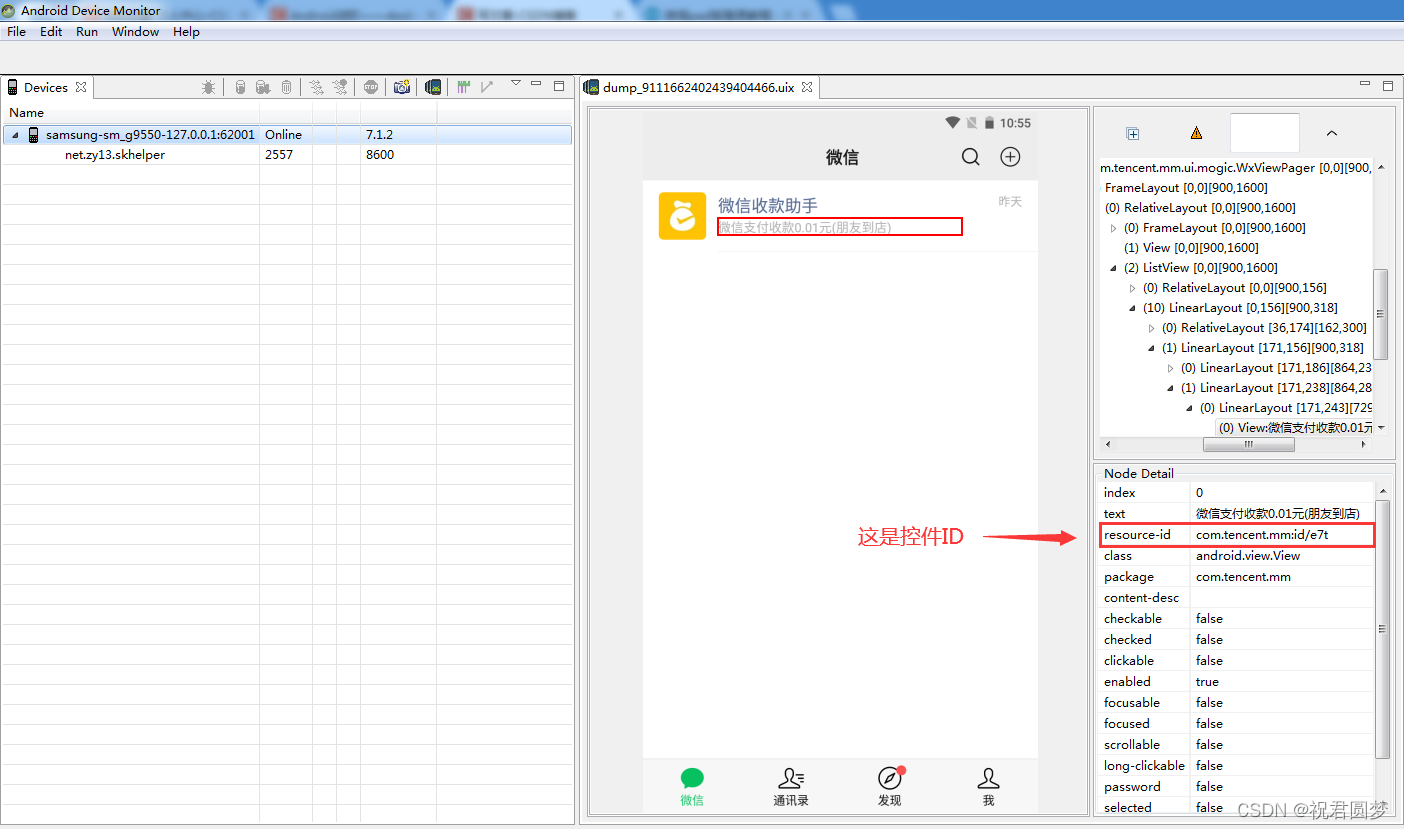Click the hierarchy search input box
1404x829 pixels.
coord(1264,133)
